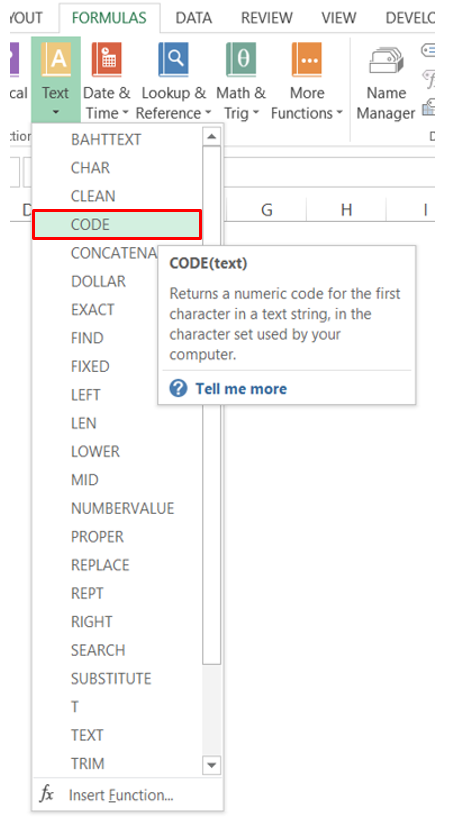451x818 pixels.
Task: Open the Date & Time functions icon
Action: click(106, 59)
